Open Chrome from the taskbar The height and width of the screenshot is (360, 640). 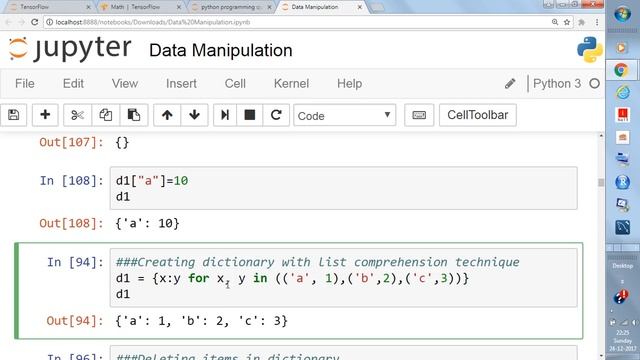[621, 70]
